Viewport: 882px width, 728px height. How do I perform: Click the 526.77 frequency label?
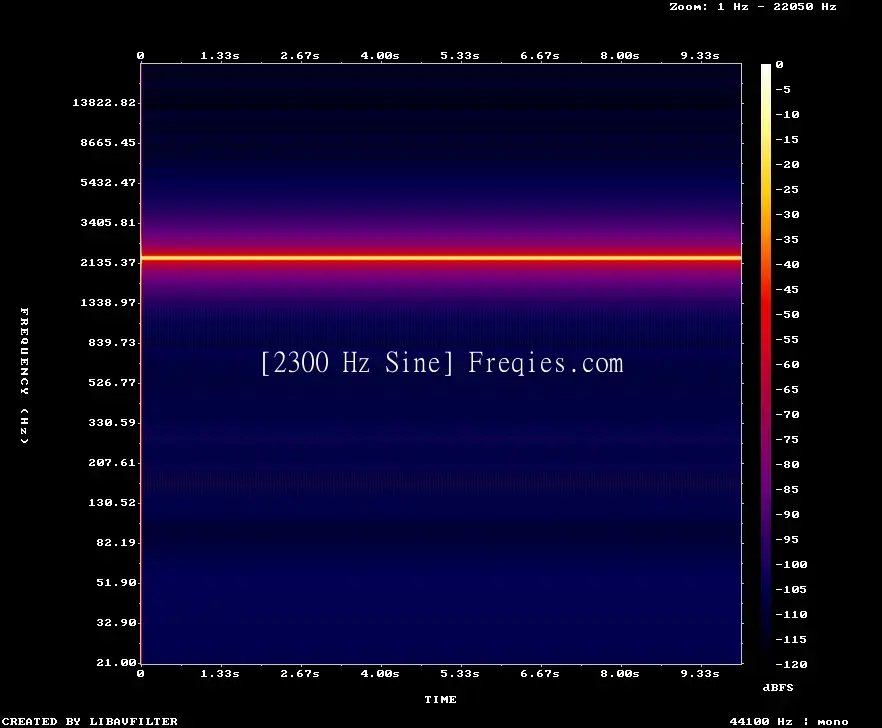coord(112,382)
